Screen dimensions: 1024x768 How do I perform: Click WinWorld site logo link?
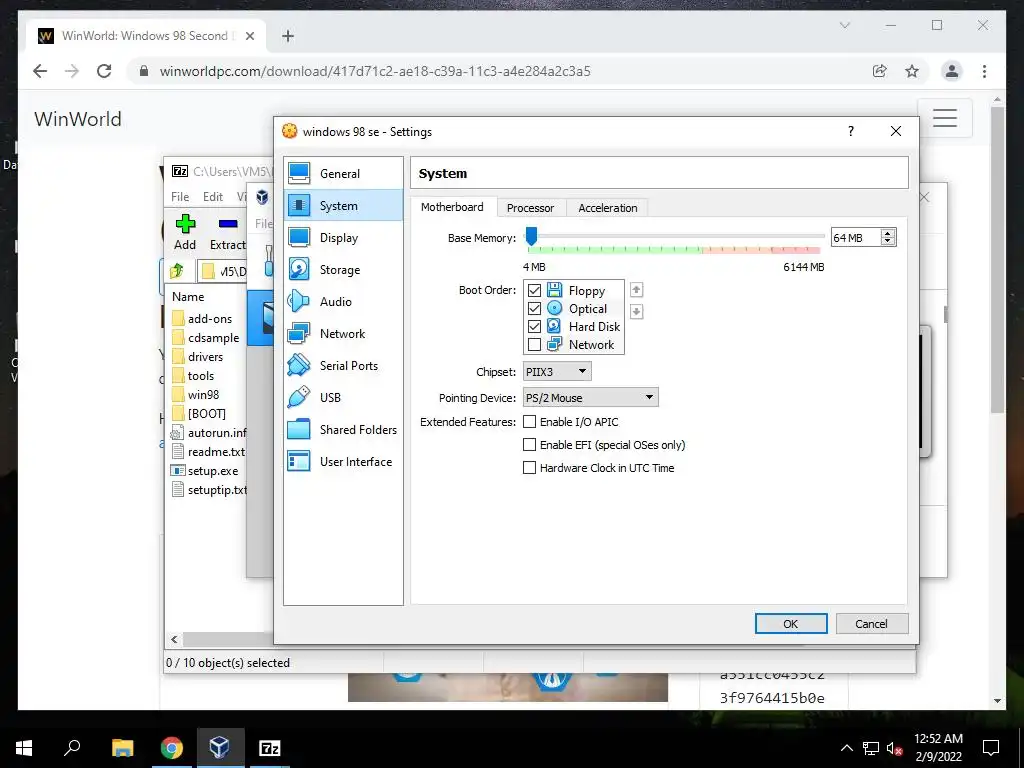78,119
